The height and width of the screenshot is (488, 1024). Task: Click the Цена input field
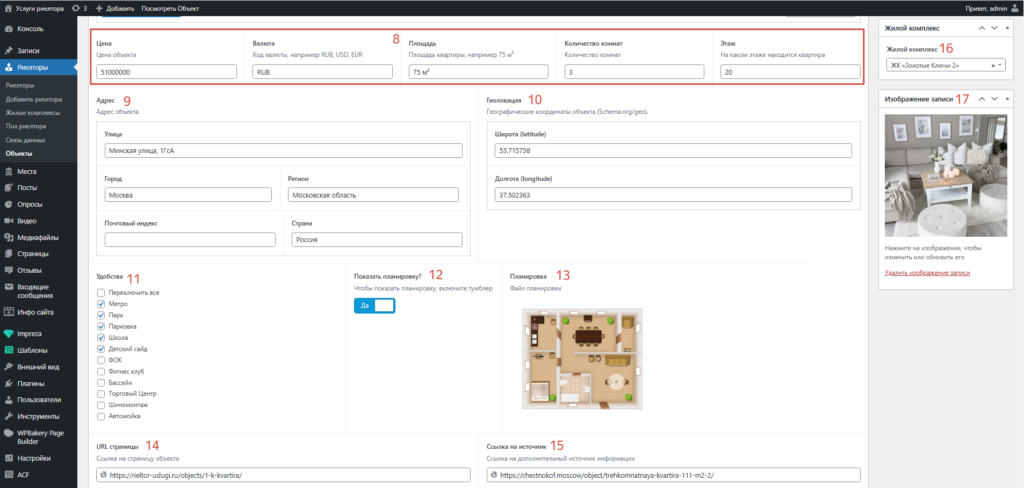(166, 72)
